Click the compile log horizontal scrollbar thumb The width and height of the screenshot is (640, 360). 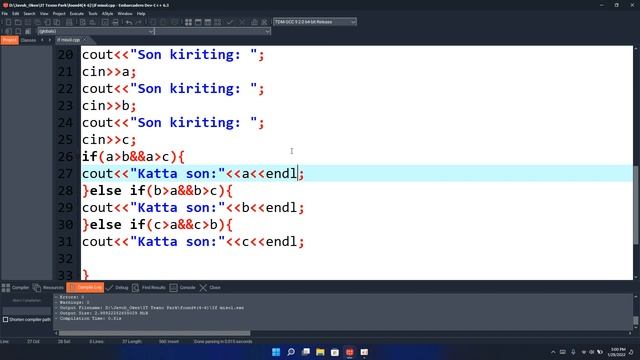click(154, 333)
